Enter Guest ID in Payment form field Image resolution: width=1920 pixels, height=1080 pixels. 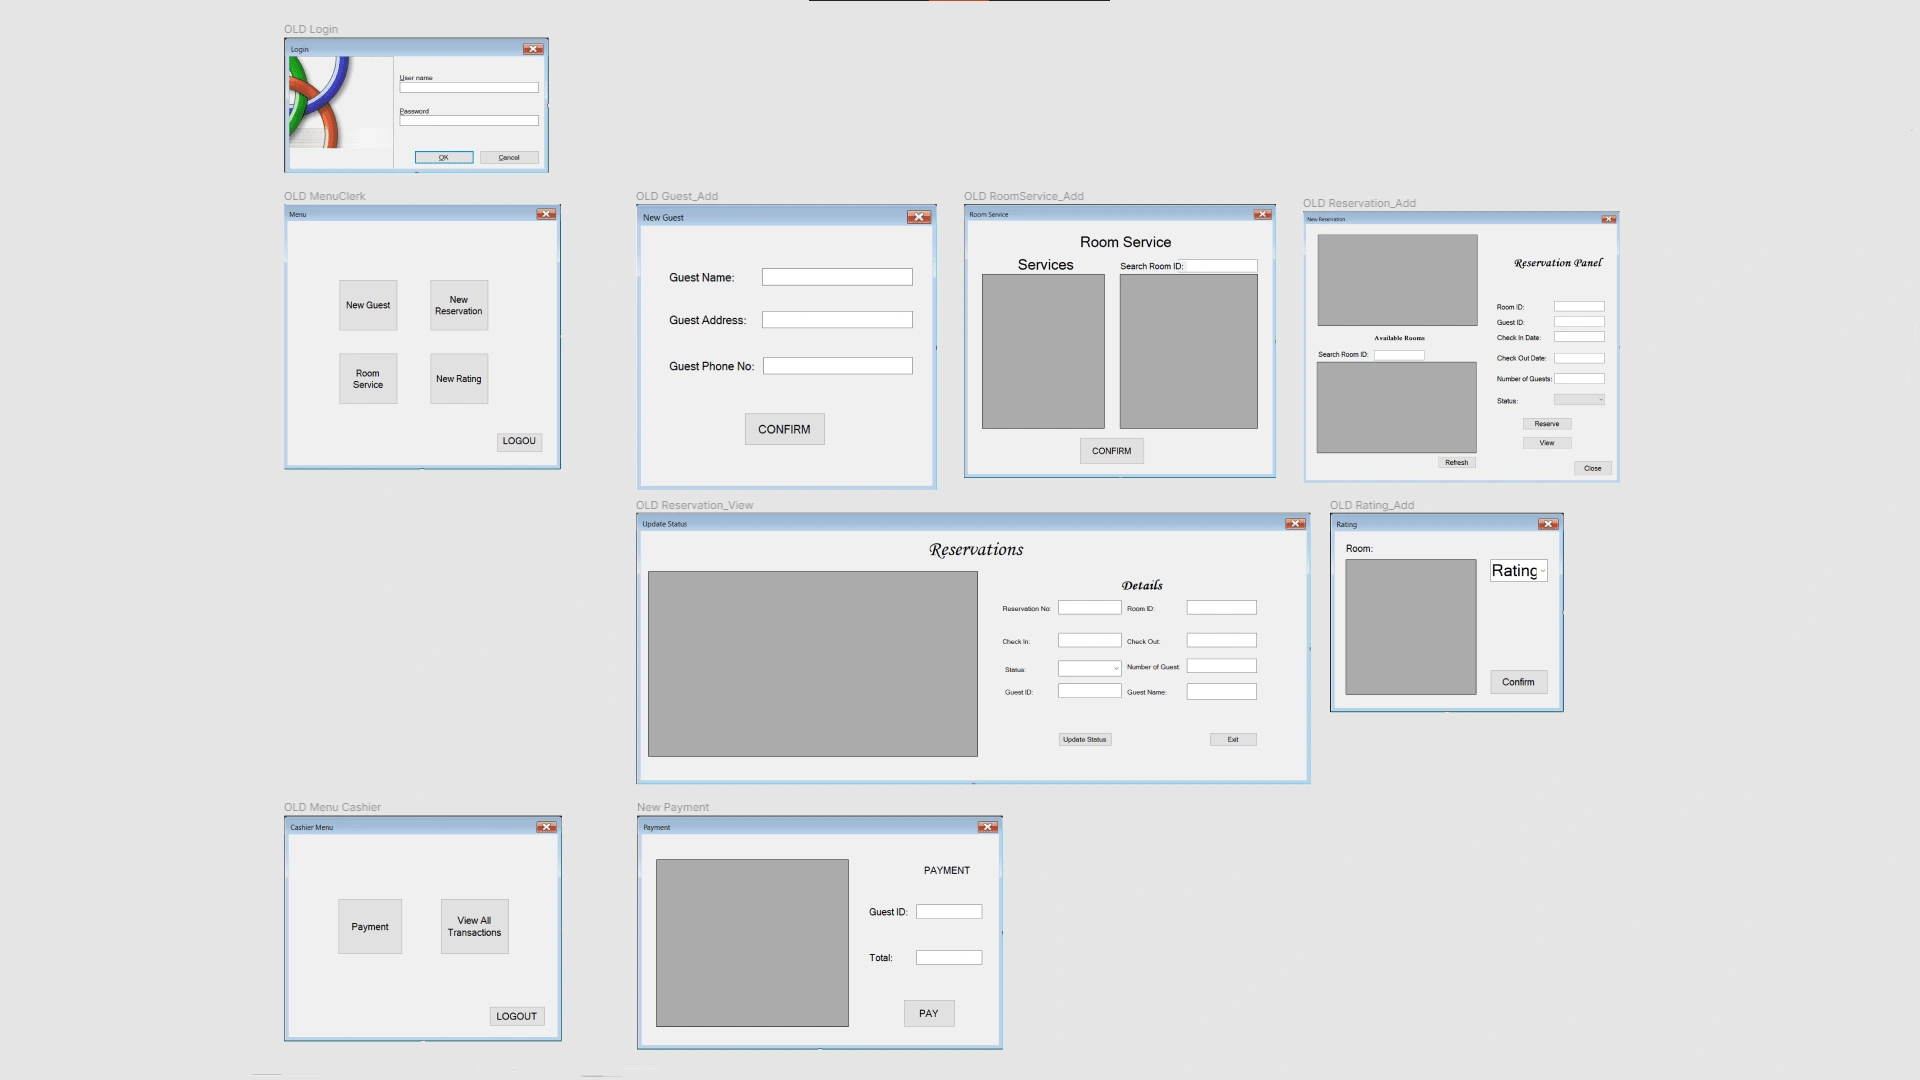coord(949,911)
